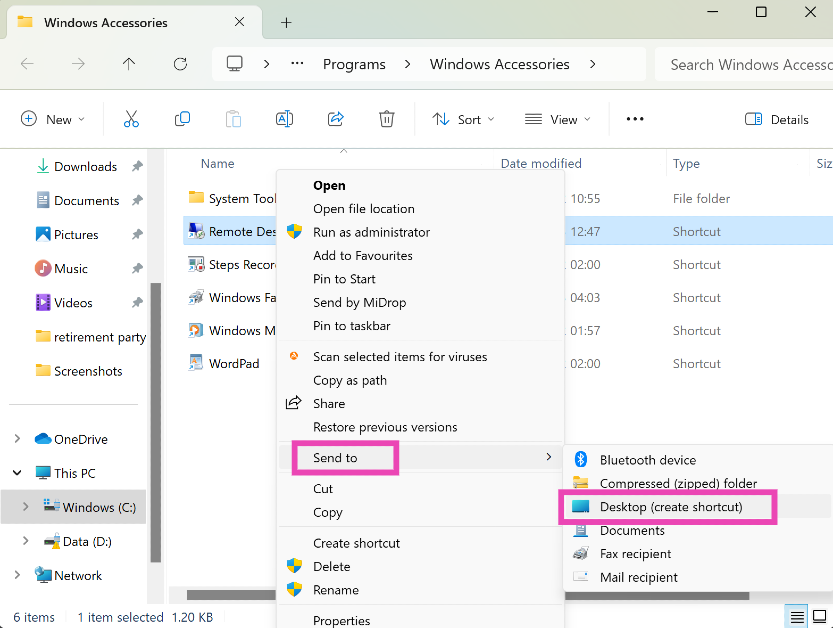Click the Cut scissors icon in toolbar
Screen dimensions: 833x628
coord(131,119)
